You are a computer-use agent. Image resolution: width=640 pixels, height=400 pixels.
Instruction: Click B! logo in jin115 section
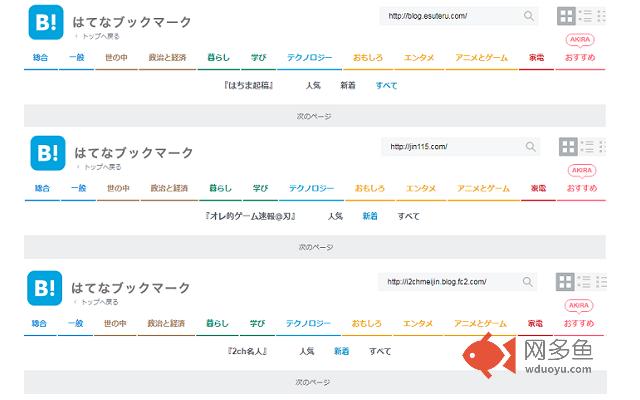[45, 154]
